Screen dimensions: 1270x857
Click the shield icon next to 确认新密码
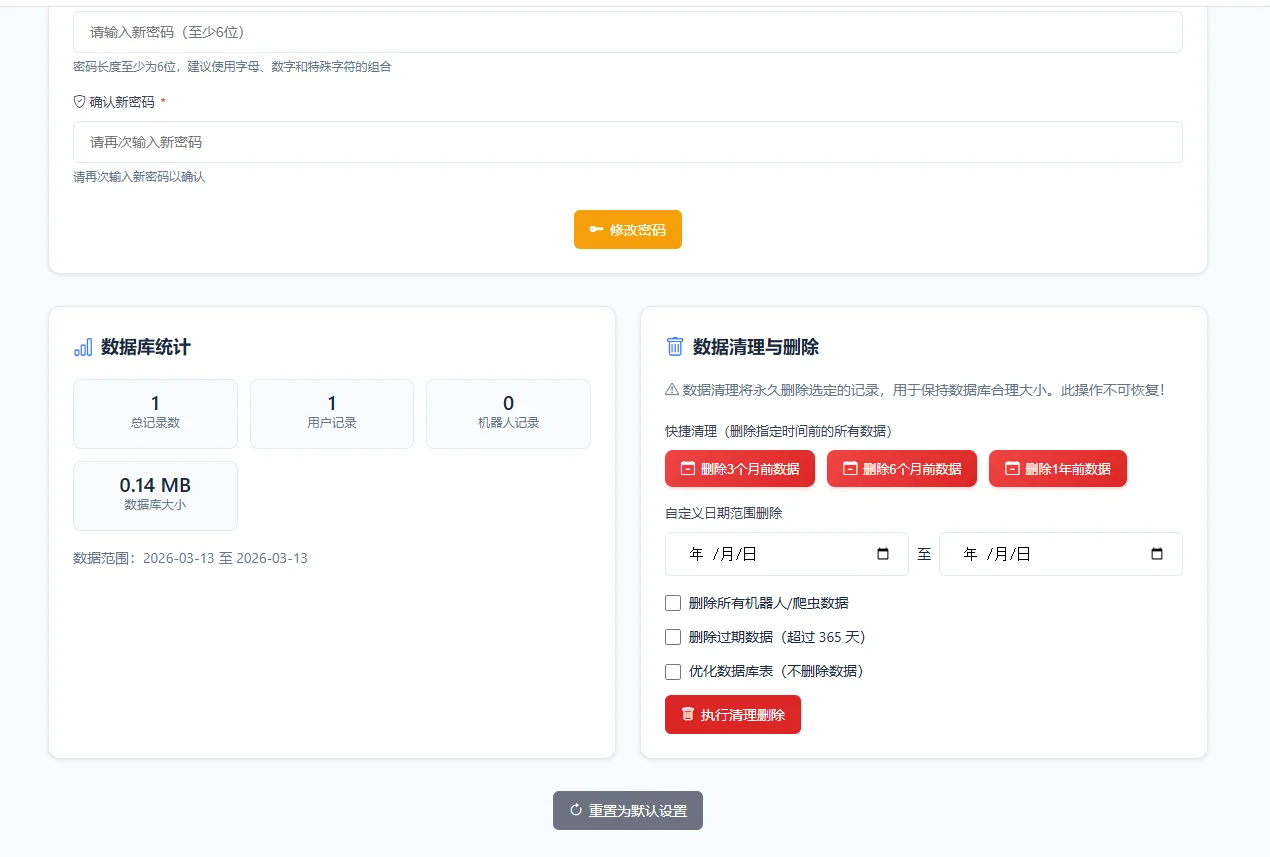[x=80, y=102]
